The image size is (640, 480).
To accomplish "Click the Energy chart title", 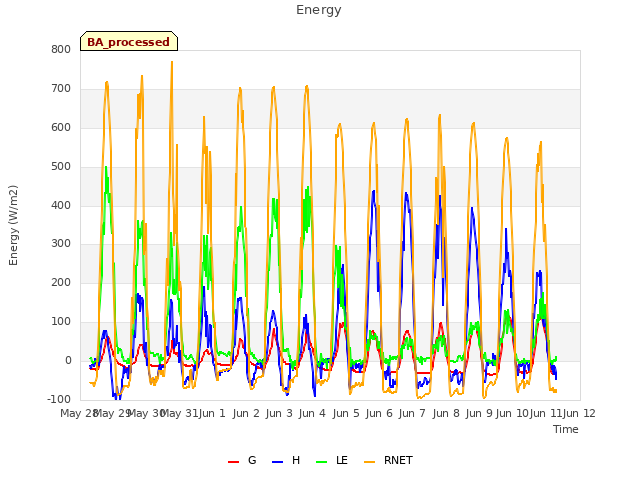I will tap(319, 10).
